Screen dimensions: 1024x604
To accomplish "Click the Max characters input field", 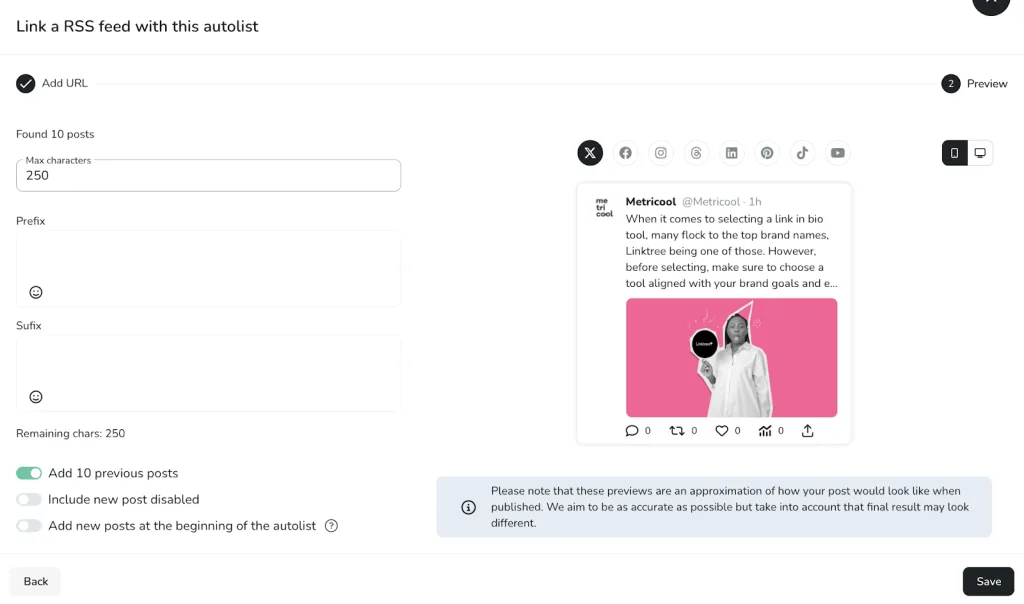I will pos(208,175).
